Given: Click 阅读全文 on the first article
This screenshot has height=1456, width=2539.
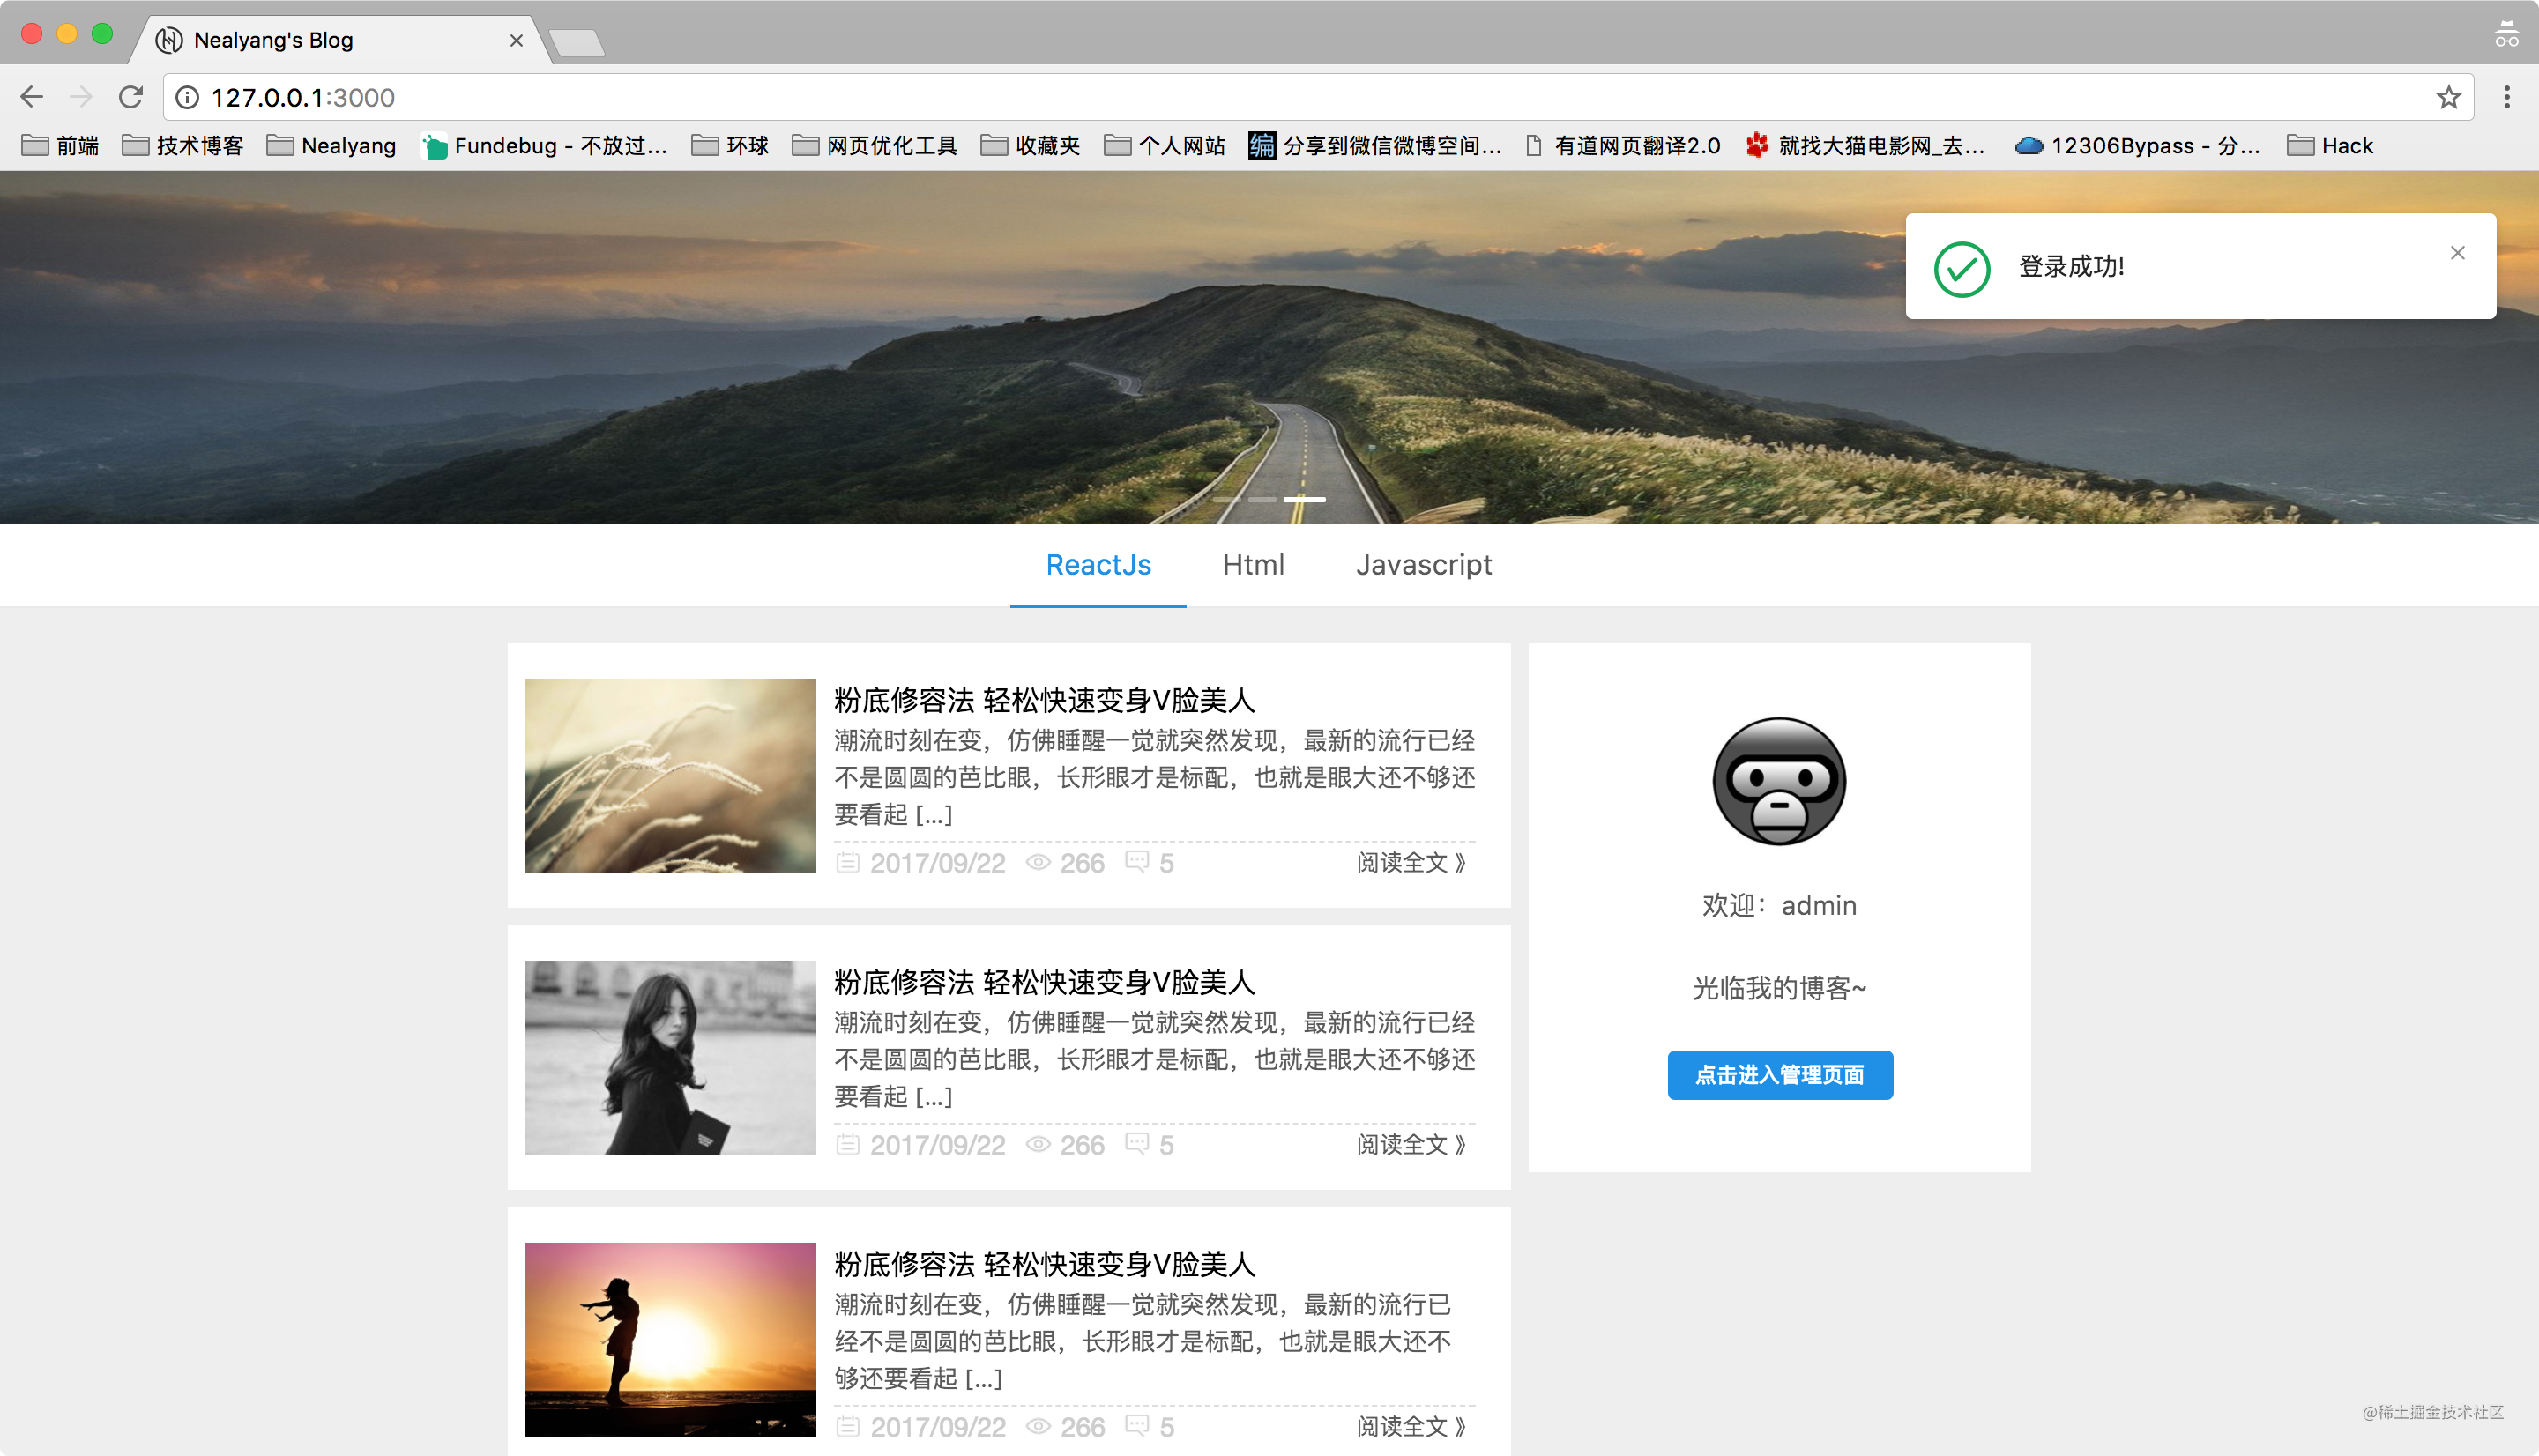Looking at the screenshot, I should (1410, 863).
